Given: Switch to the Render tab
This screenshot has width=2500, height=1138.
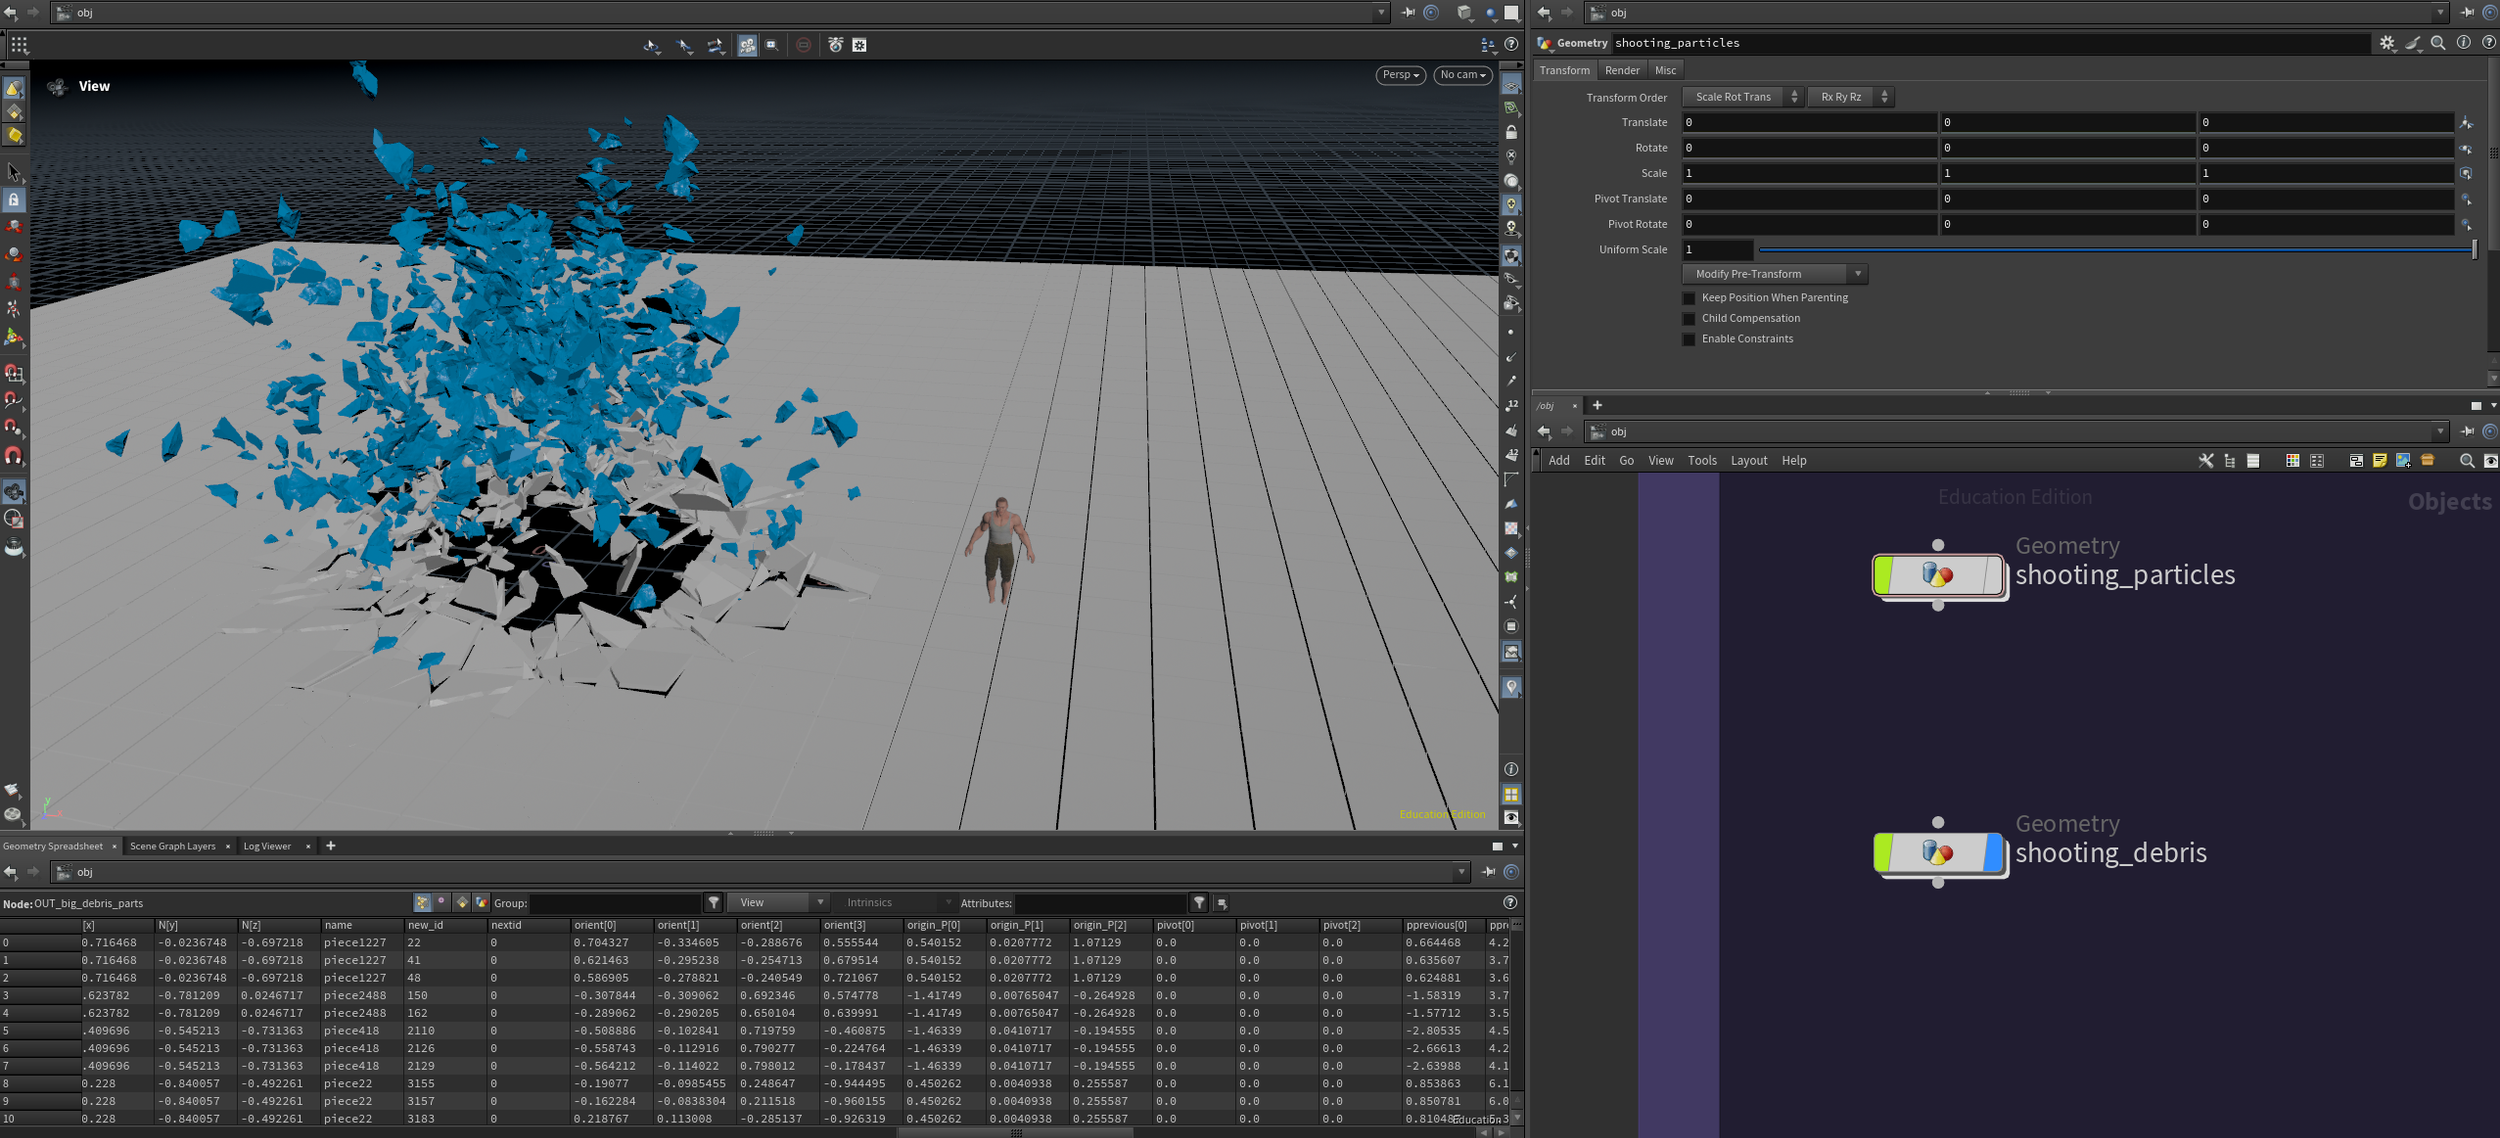Looking at the screenshot, I should [1621, 70].
